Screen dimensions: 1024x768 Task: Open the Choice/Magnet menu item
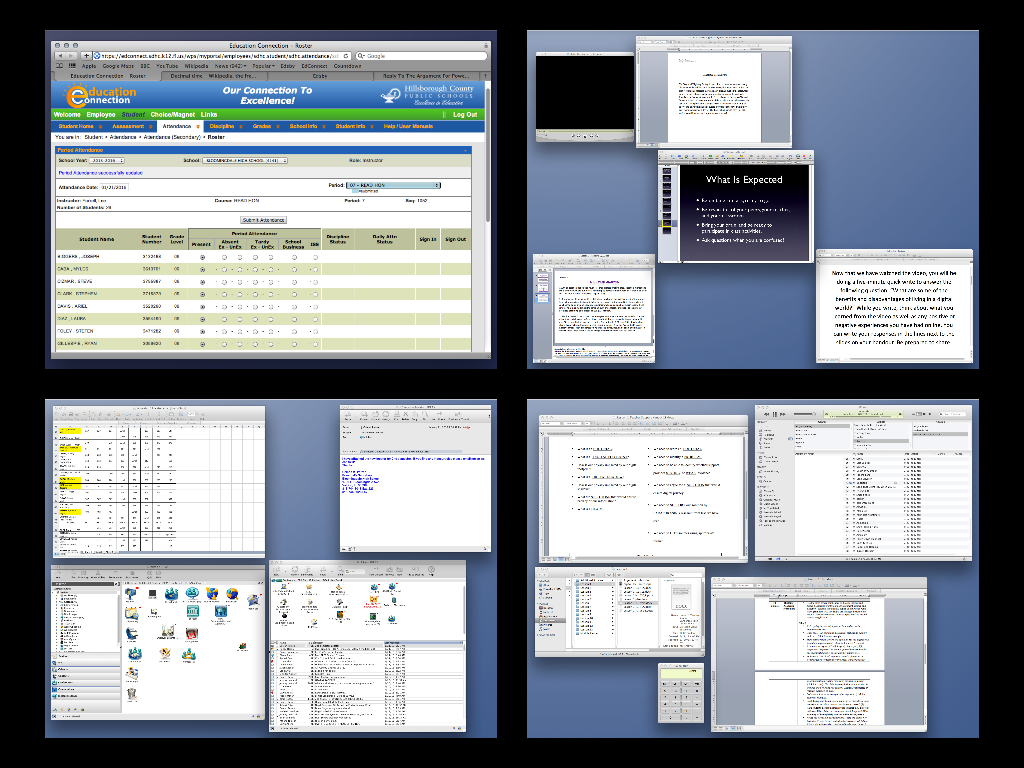[172, 115]
